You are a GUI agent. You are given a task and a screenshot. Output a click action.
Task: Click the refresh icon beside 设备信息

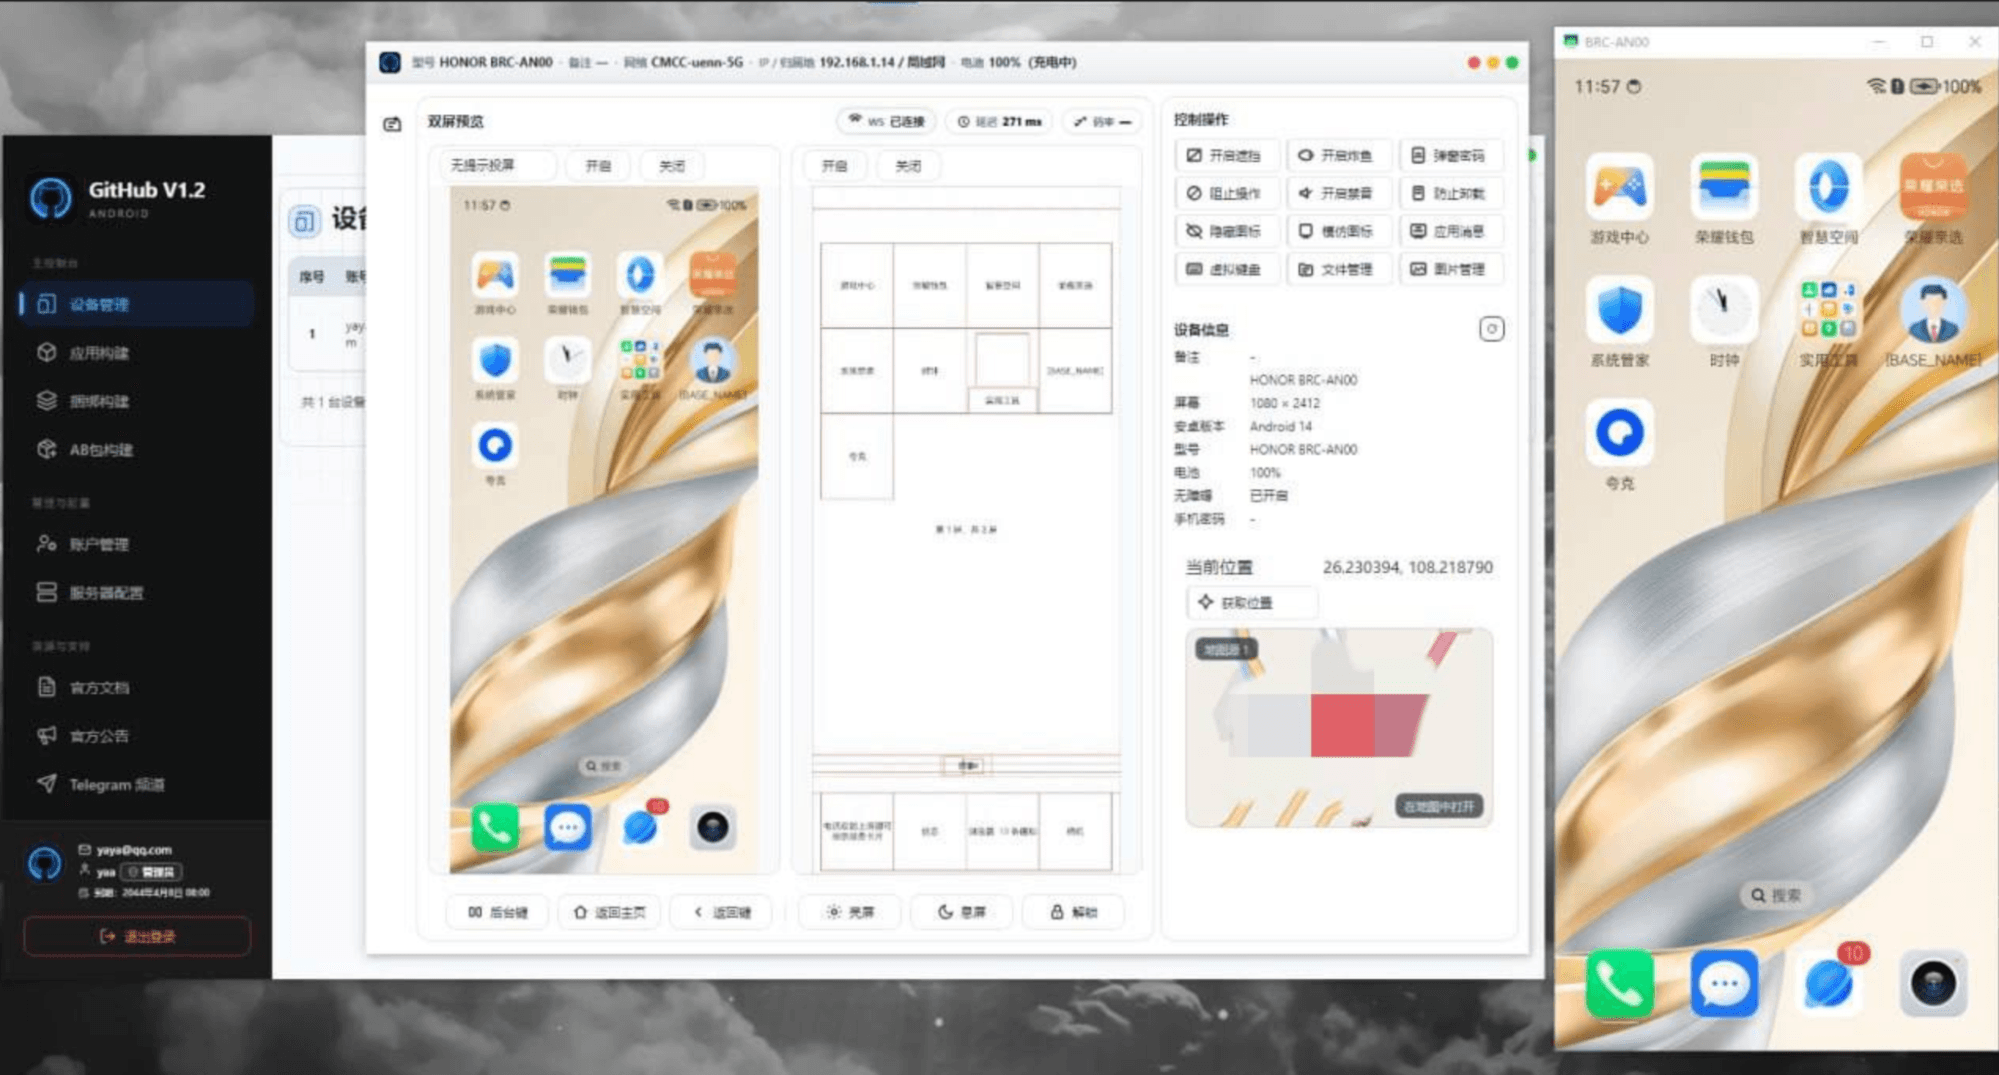tap(1491, 329)
